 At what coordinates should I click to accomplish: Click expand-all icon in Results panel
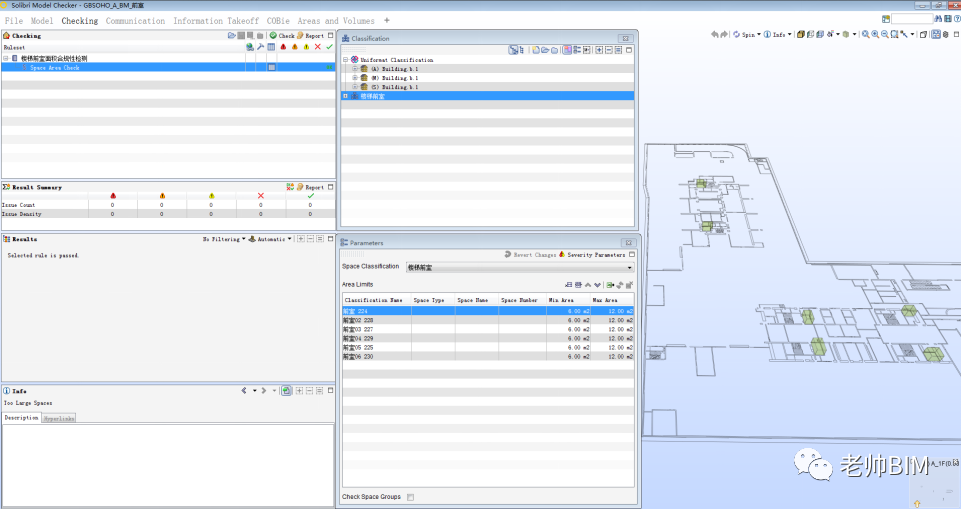(x=300, y=239)
